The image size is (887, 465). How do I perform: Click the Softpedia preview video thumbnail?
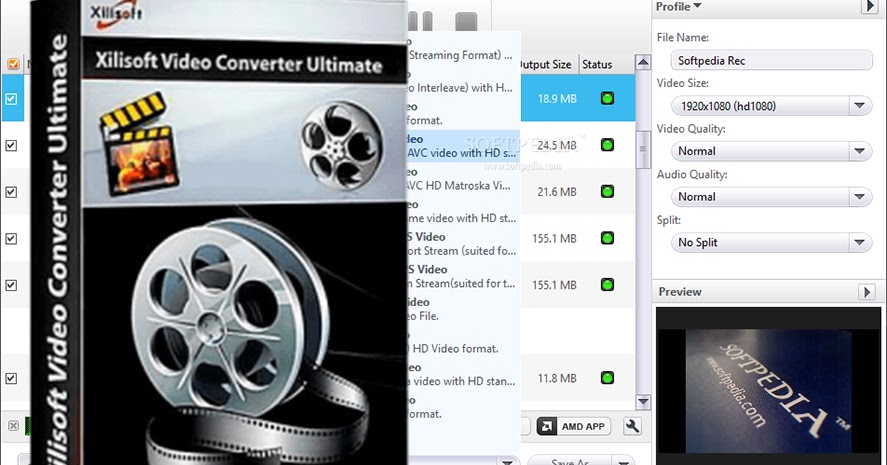click(x=768, y=390)
